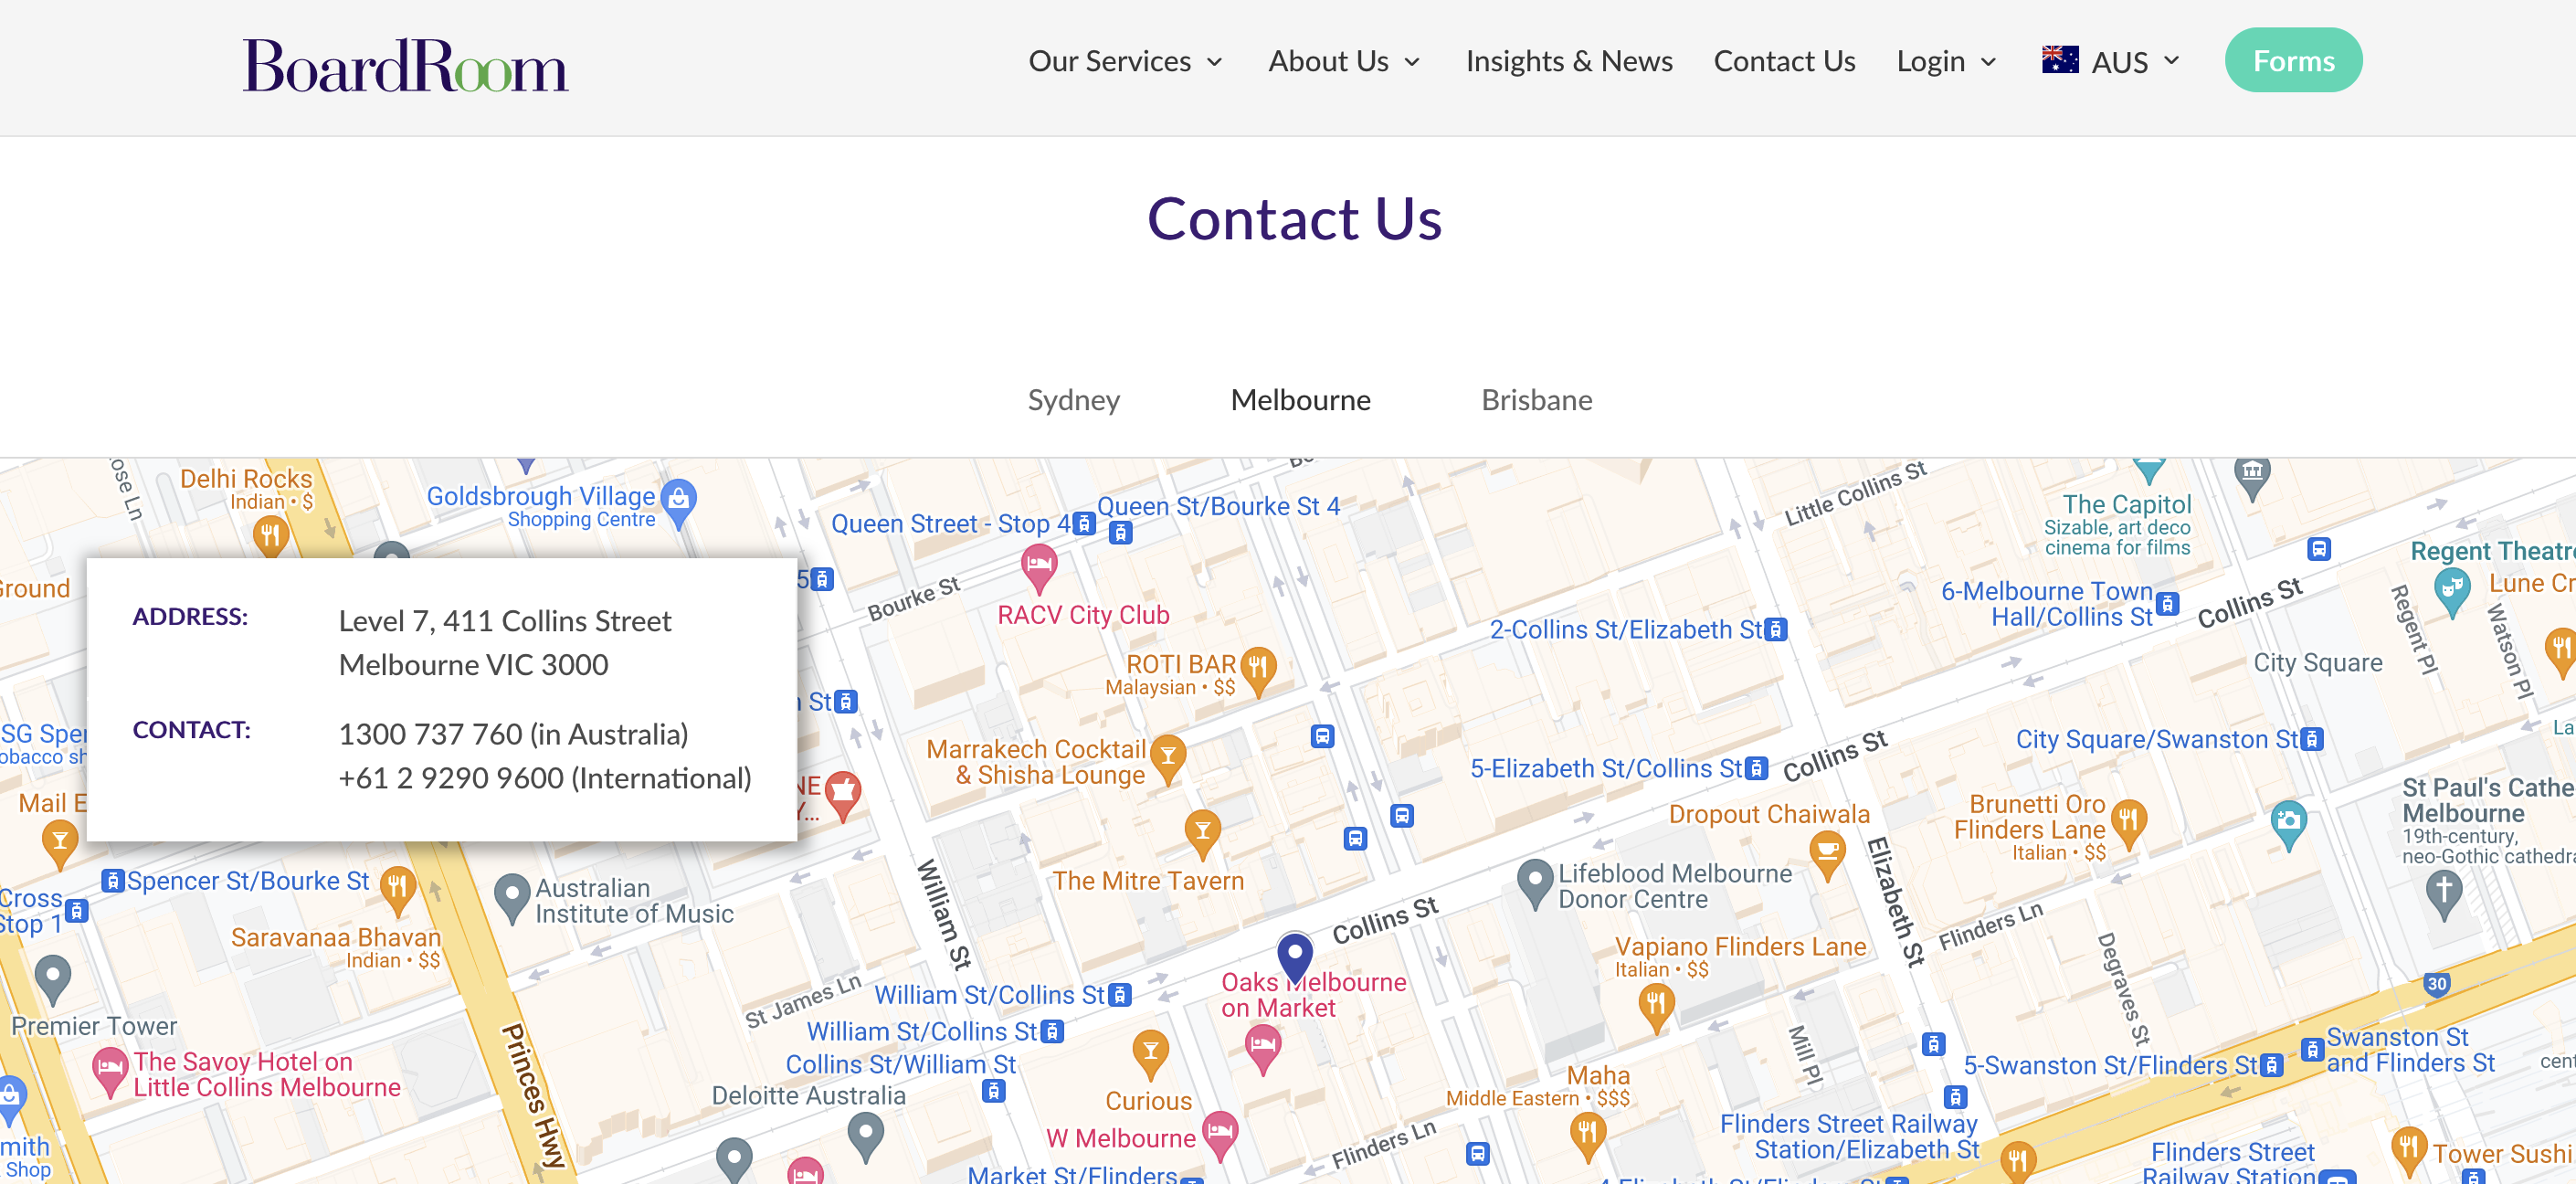This screenshot has height=1184, width=2576.
Task: Open Contact Us in navigation bar
Action: tap(1783, 61)
